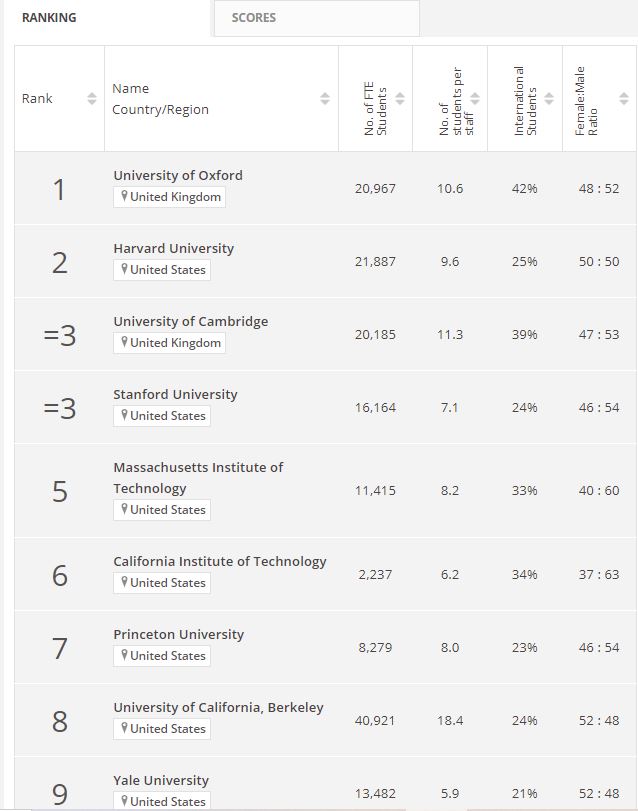638x811 pixels.
Task: Switch to the Scores tab
Action: pos(254,18)
